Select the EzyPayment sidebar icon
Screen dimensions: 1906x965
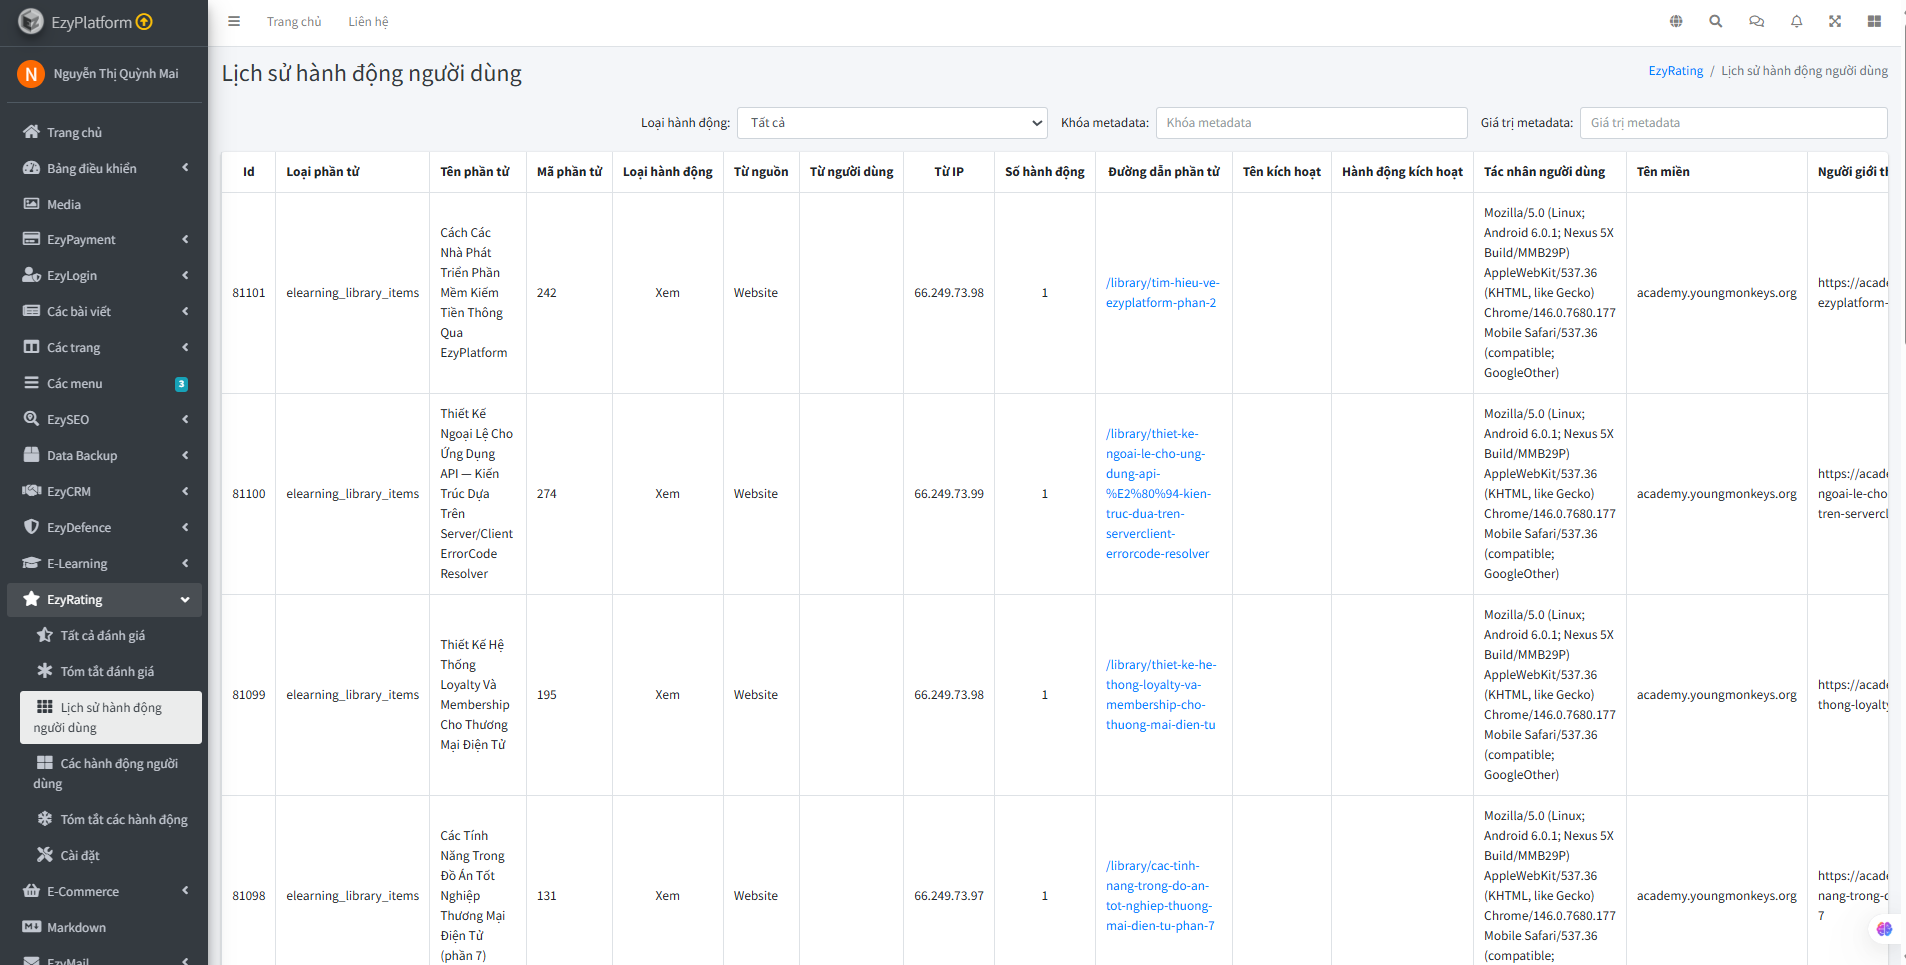click(x=33, y=239)
